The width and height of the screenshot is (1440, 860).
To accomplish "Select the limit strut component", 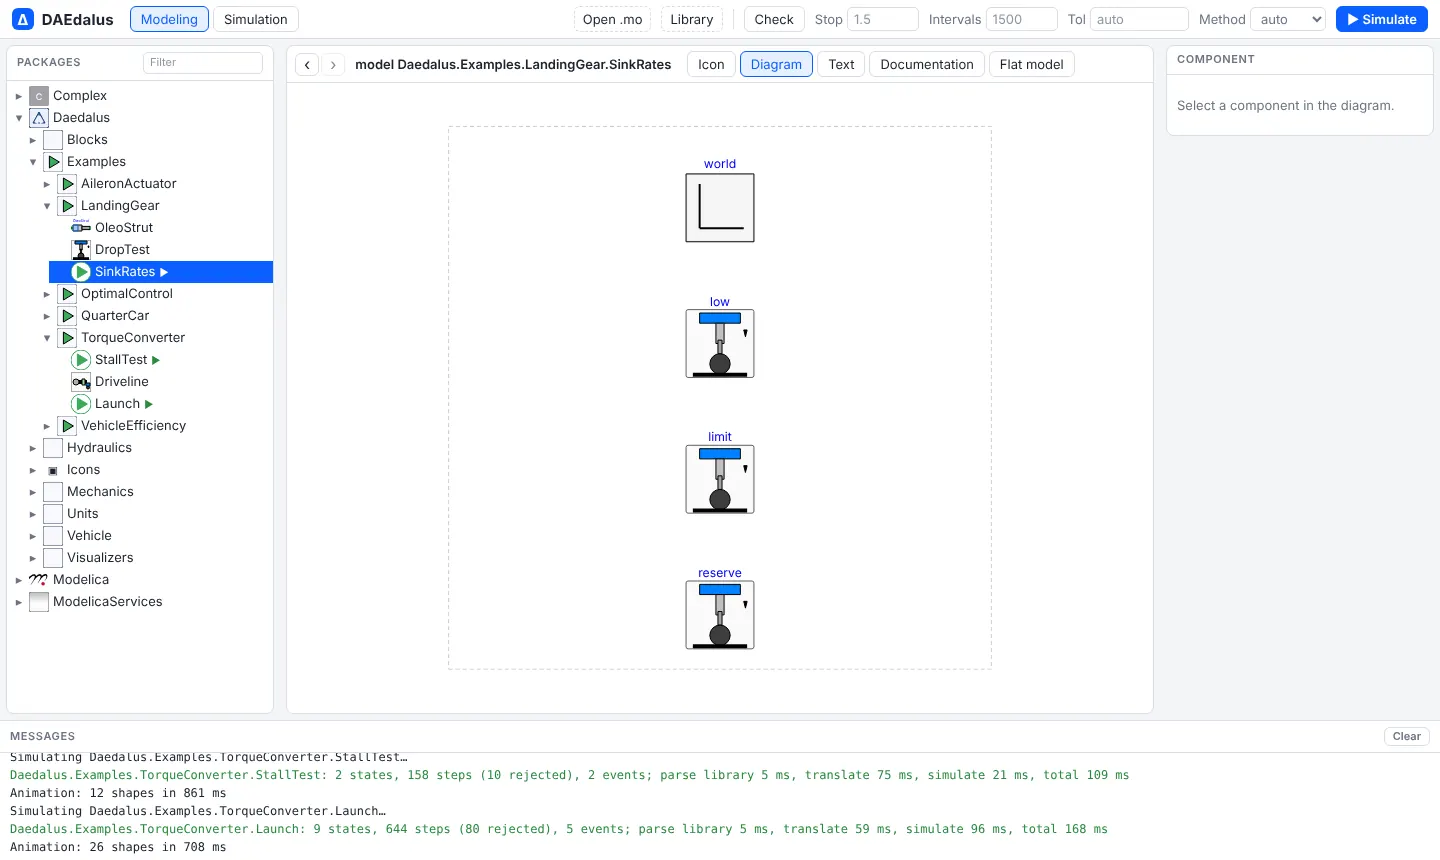I will click(720, 480).
